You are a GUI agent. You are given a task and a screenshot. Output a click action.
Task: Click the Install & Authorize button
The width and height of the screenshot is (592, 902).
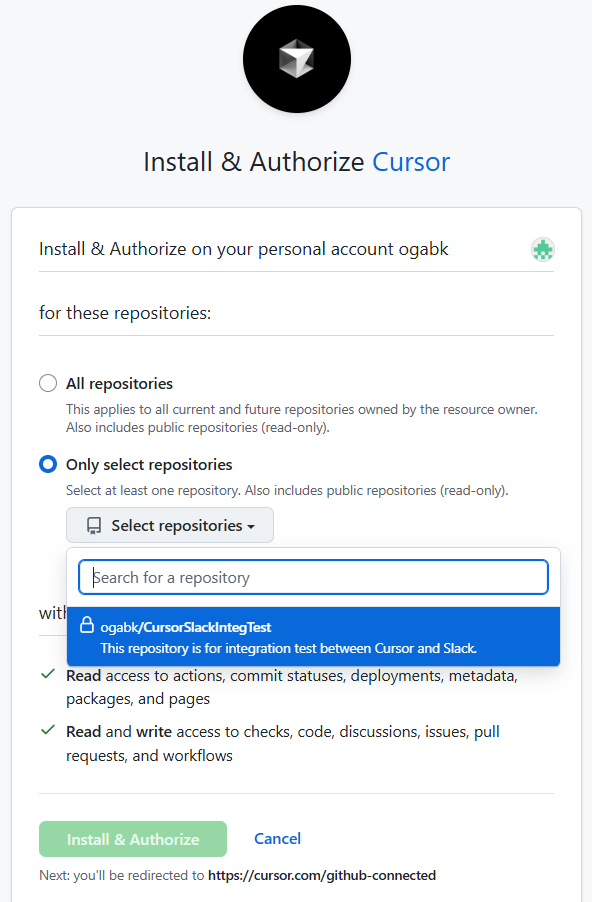pyautogui.click(x=132, y=838)
